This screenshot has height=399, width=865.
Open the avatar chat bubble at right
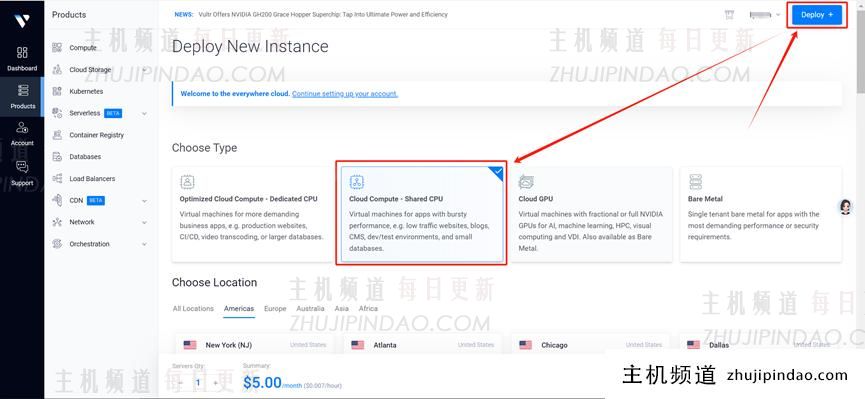click(845, 207)
